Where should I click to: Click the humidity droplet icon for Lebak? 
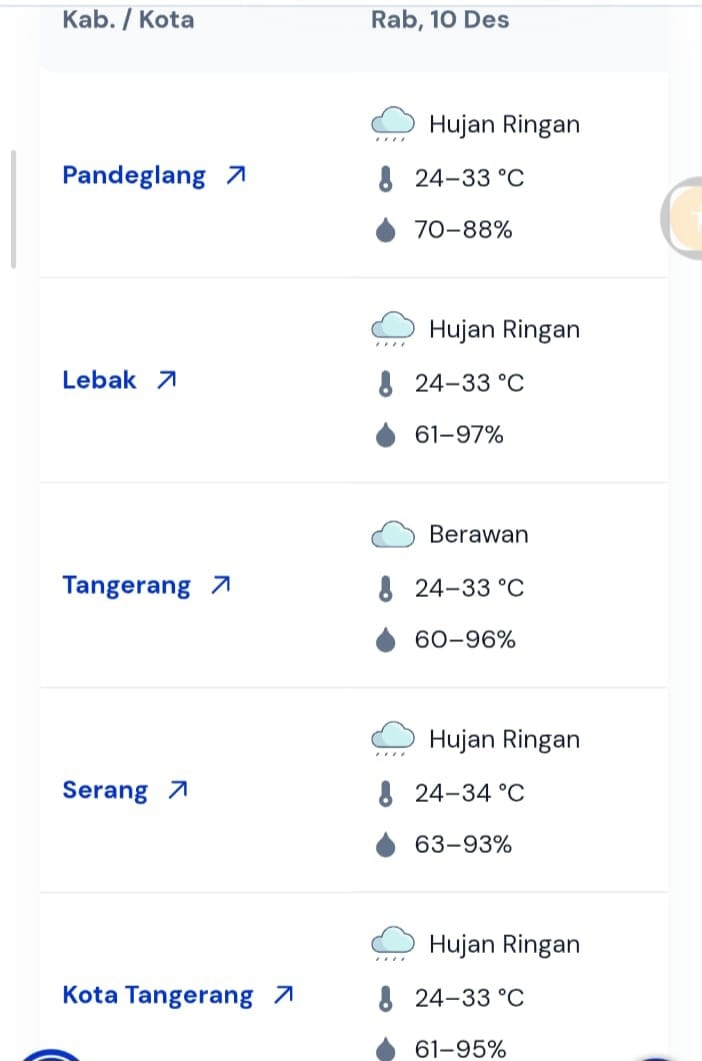(x=385, y=435)
